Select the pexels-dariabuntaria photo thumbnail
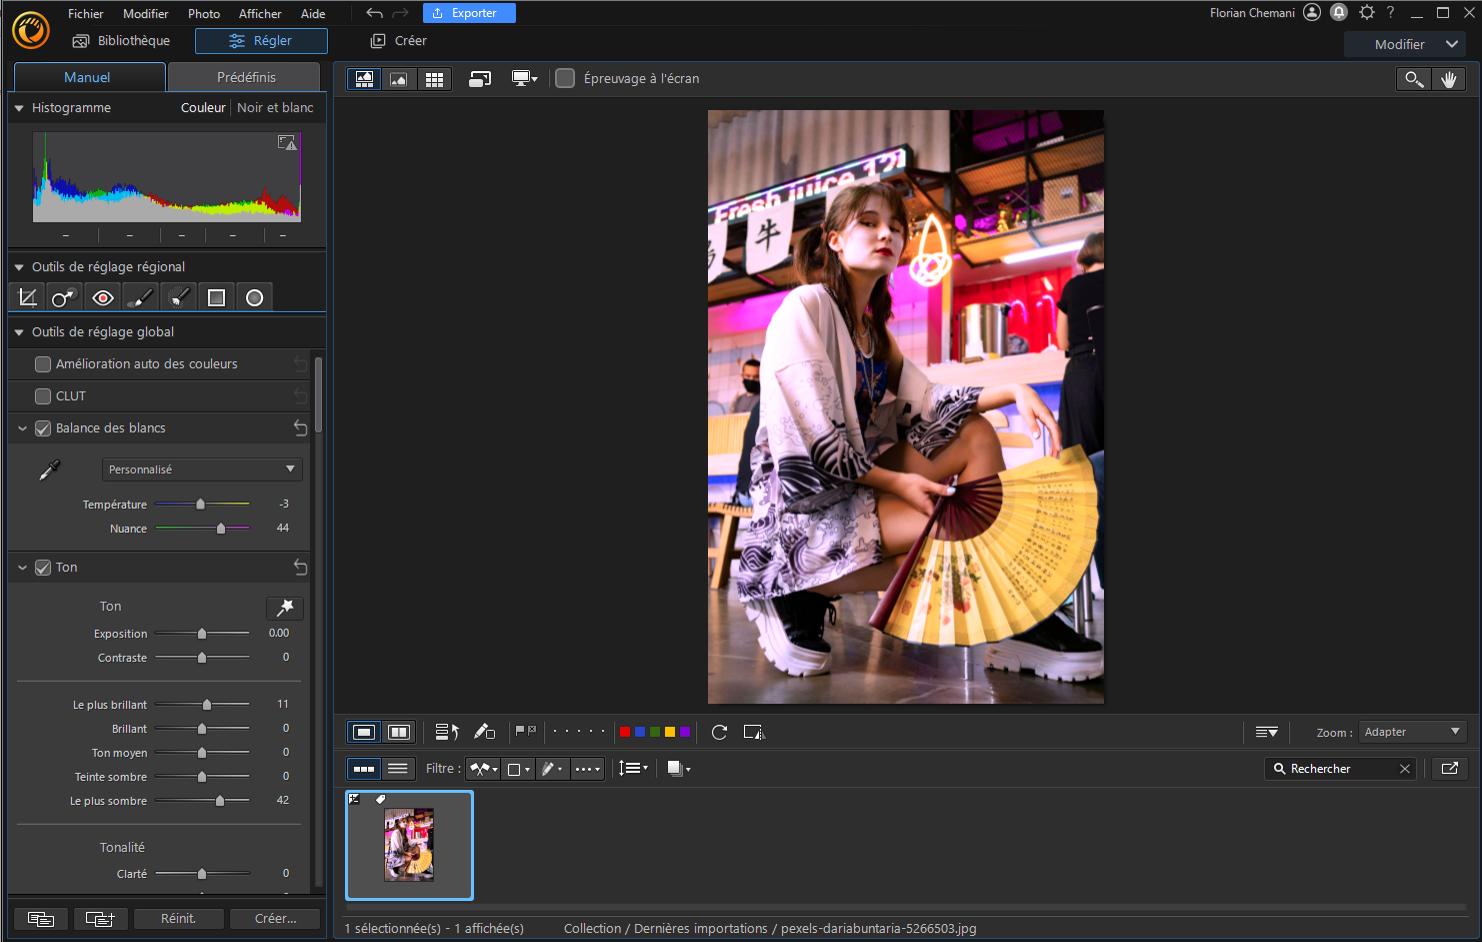Image resolution: width=1482 pixels, height=942 pixels. coord(409,845)
